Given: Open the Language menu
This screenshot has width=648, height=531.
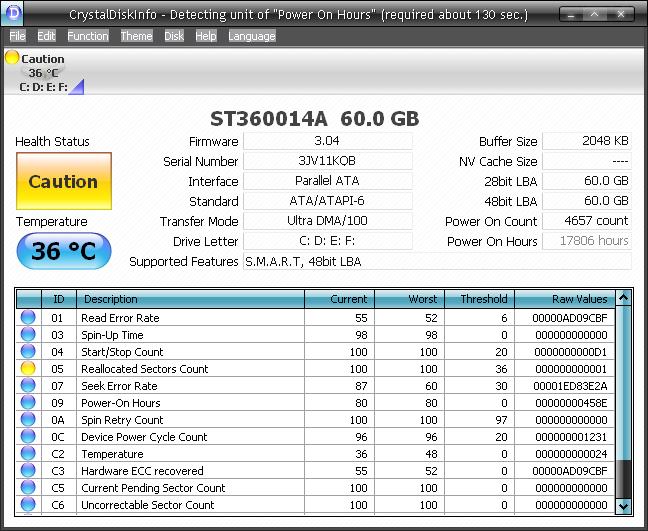Looking at the screenshot, I should click(x=252, y=36).
